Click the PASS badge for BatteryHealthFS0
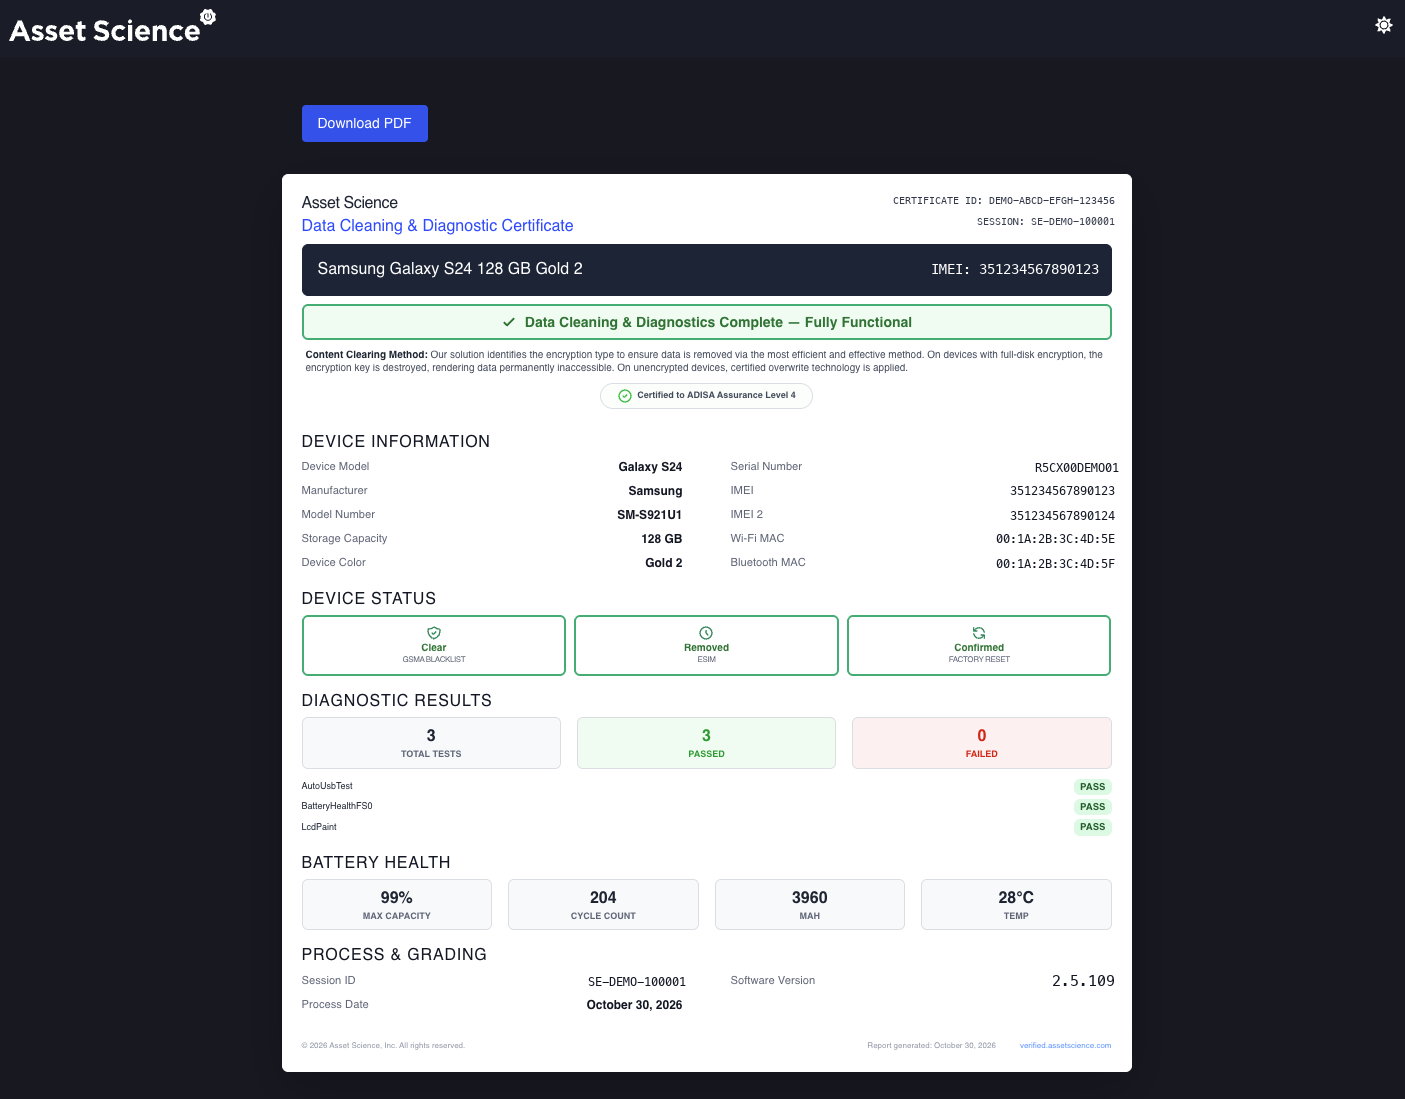Image resolution: width=1405 pixels, height=1099 pixels. tap(1092, 807)
